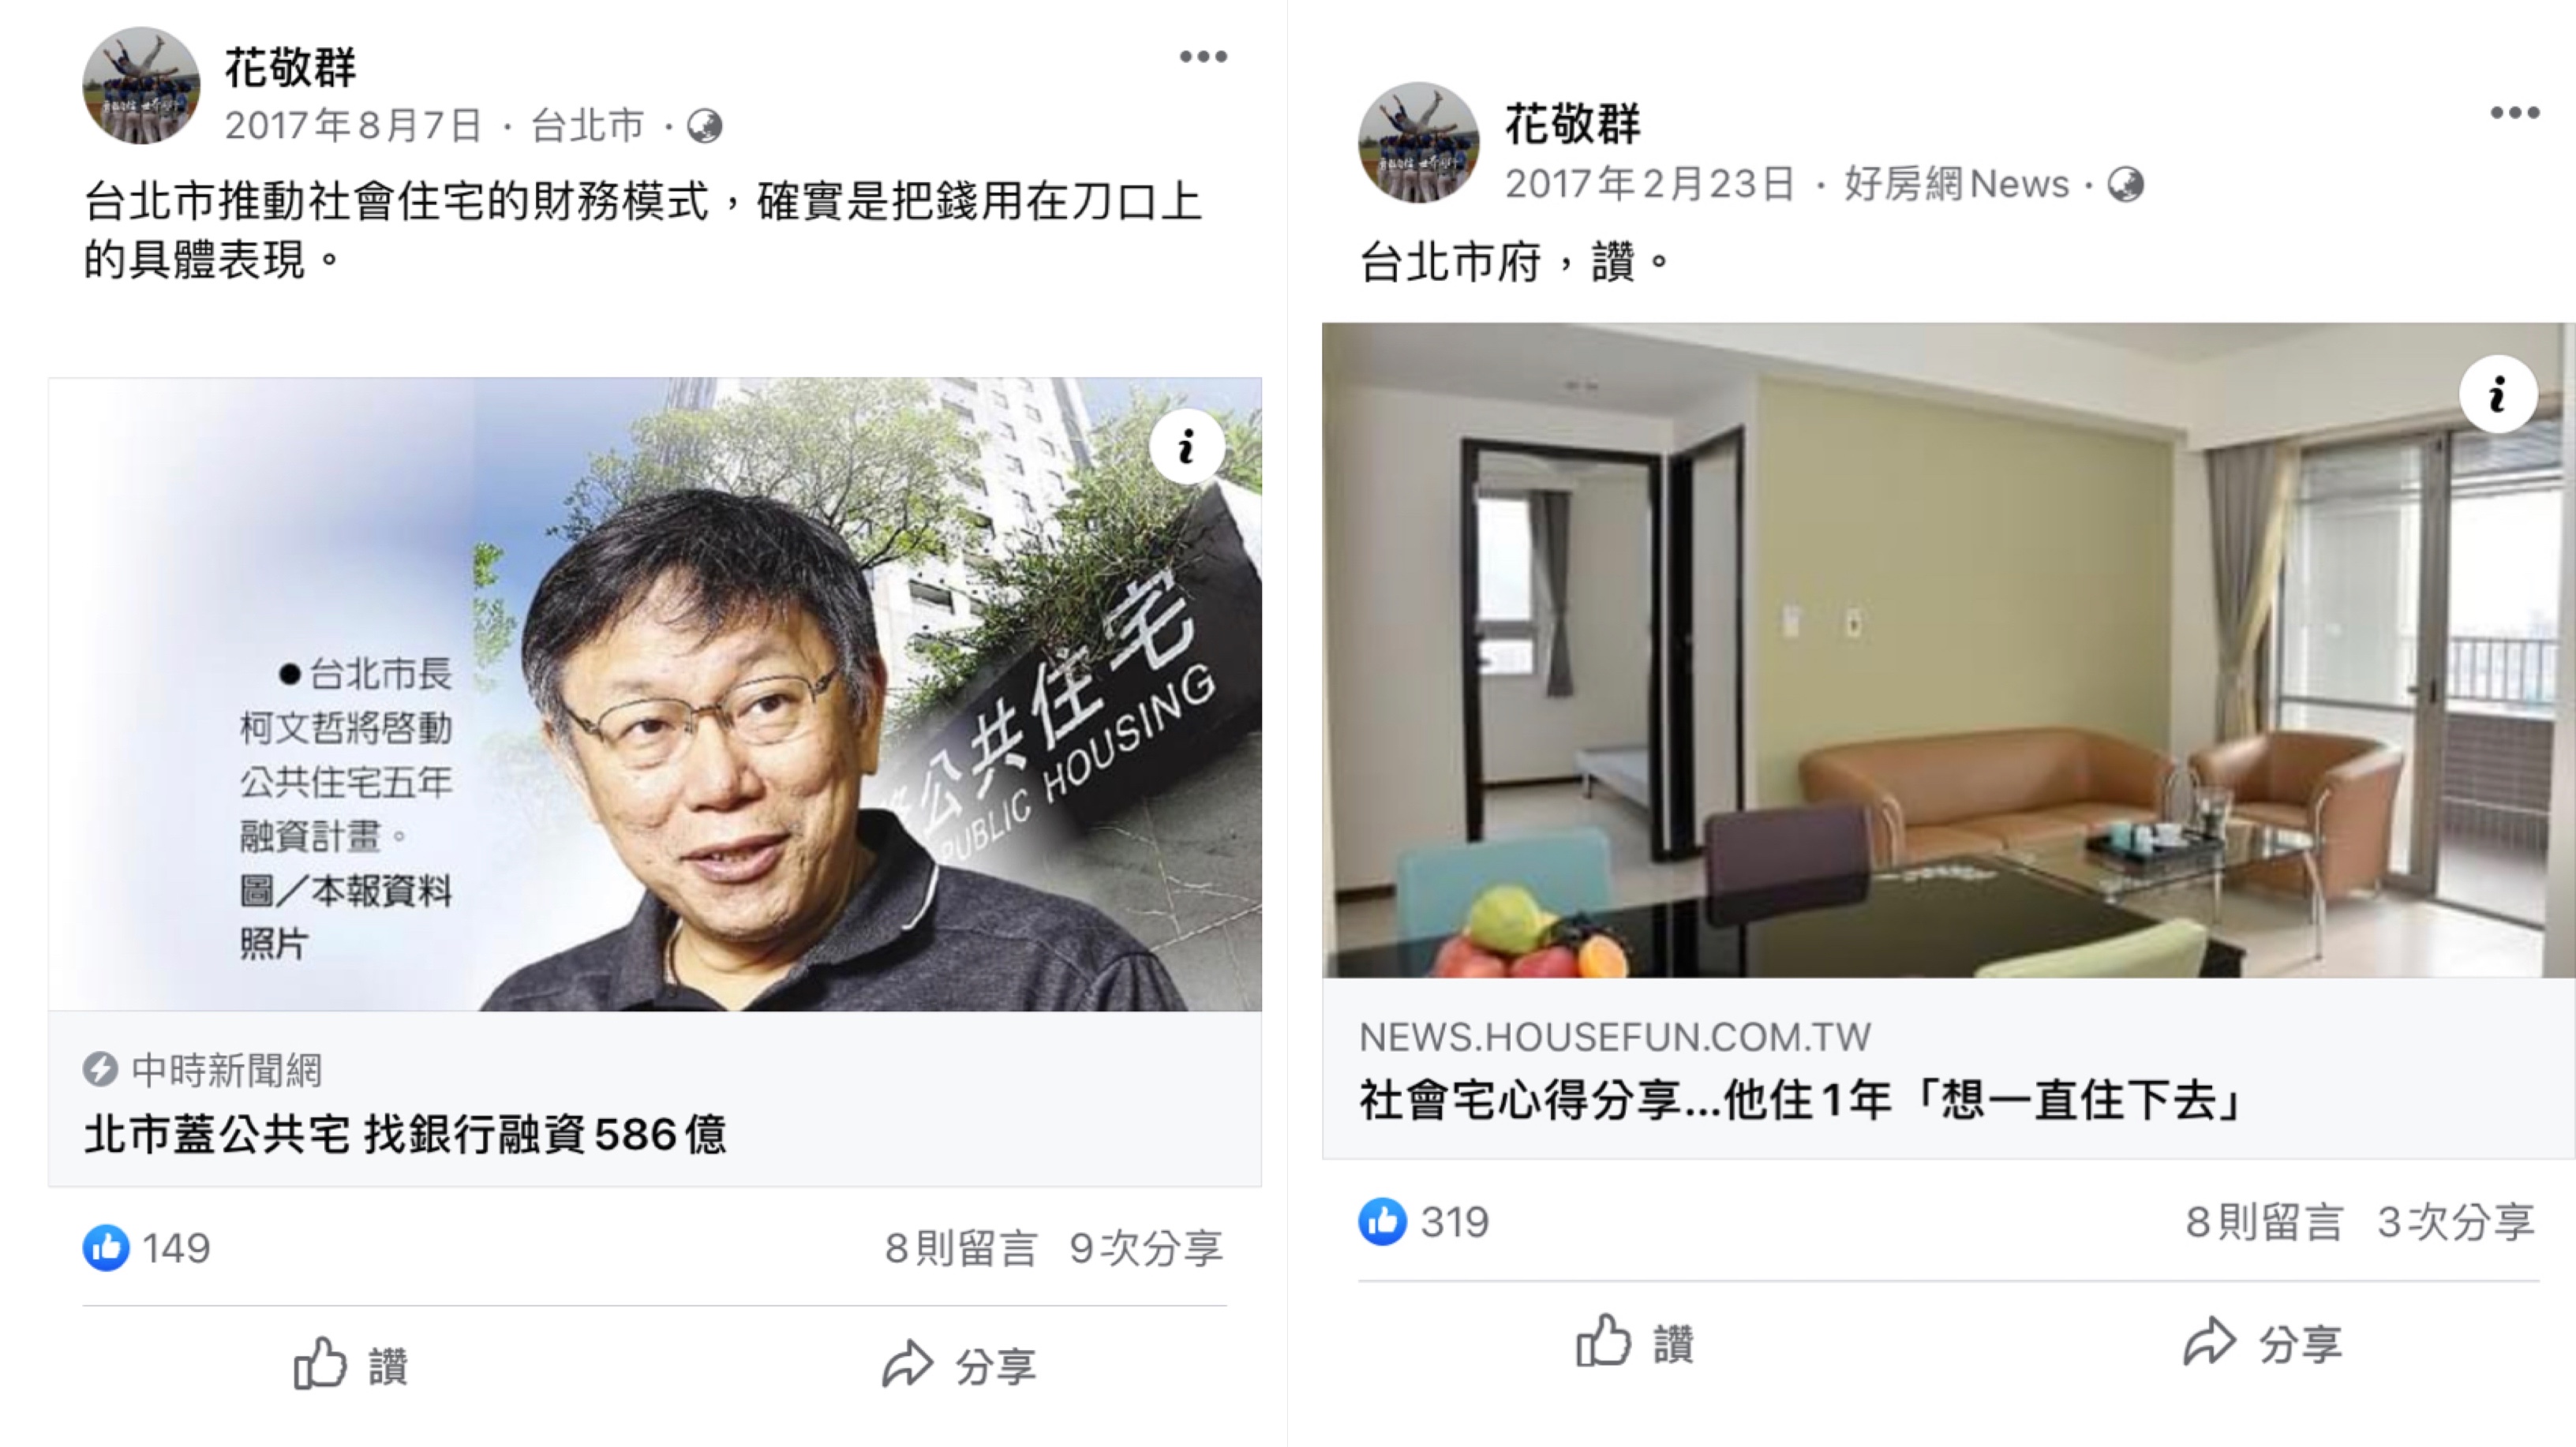Viewport: 2576px width, 1447px height.
Task: View the 149 like reactions
Action: point(147,1247)
